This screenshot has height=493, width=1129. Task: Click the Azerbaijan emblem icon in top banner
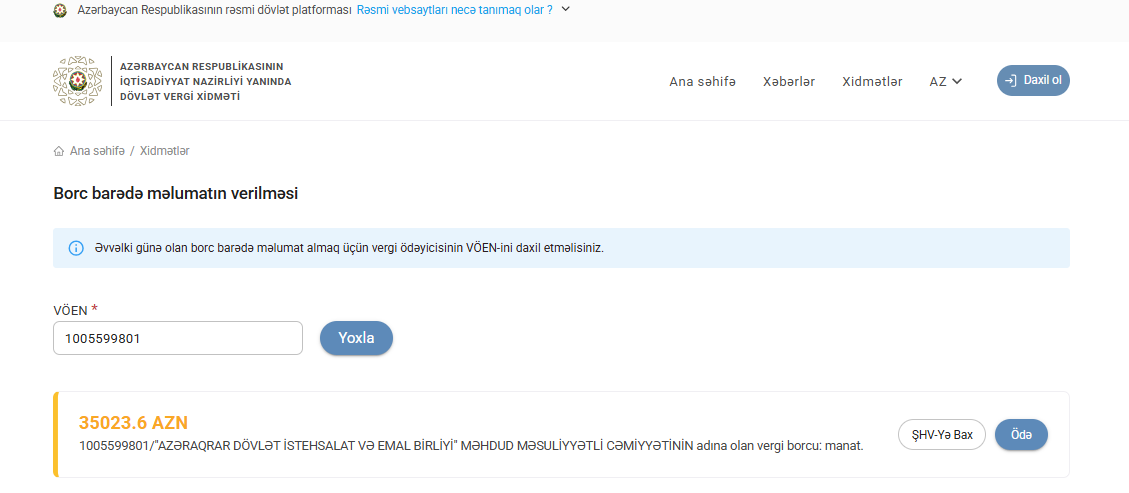click(60, 10)
